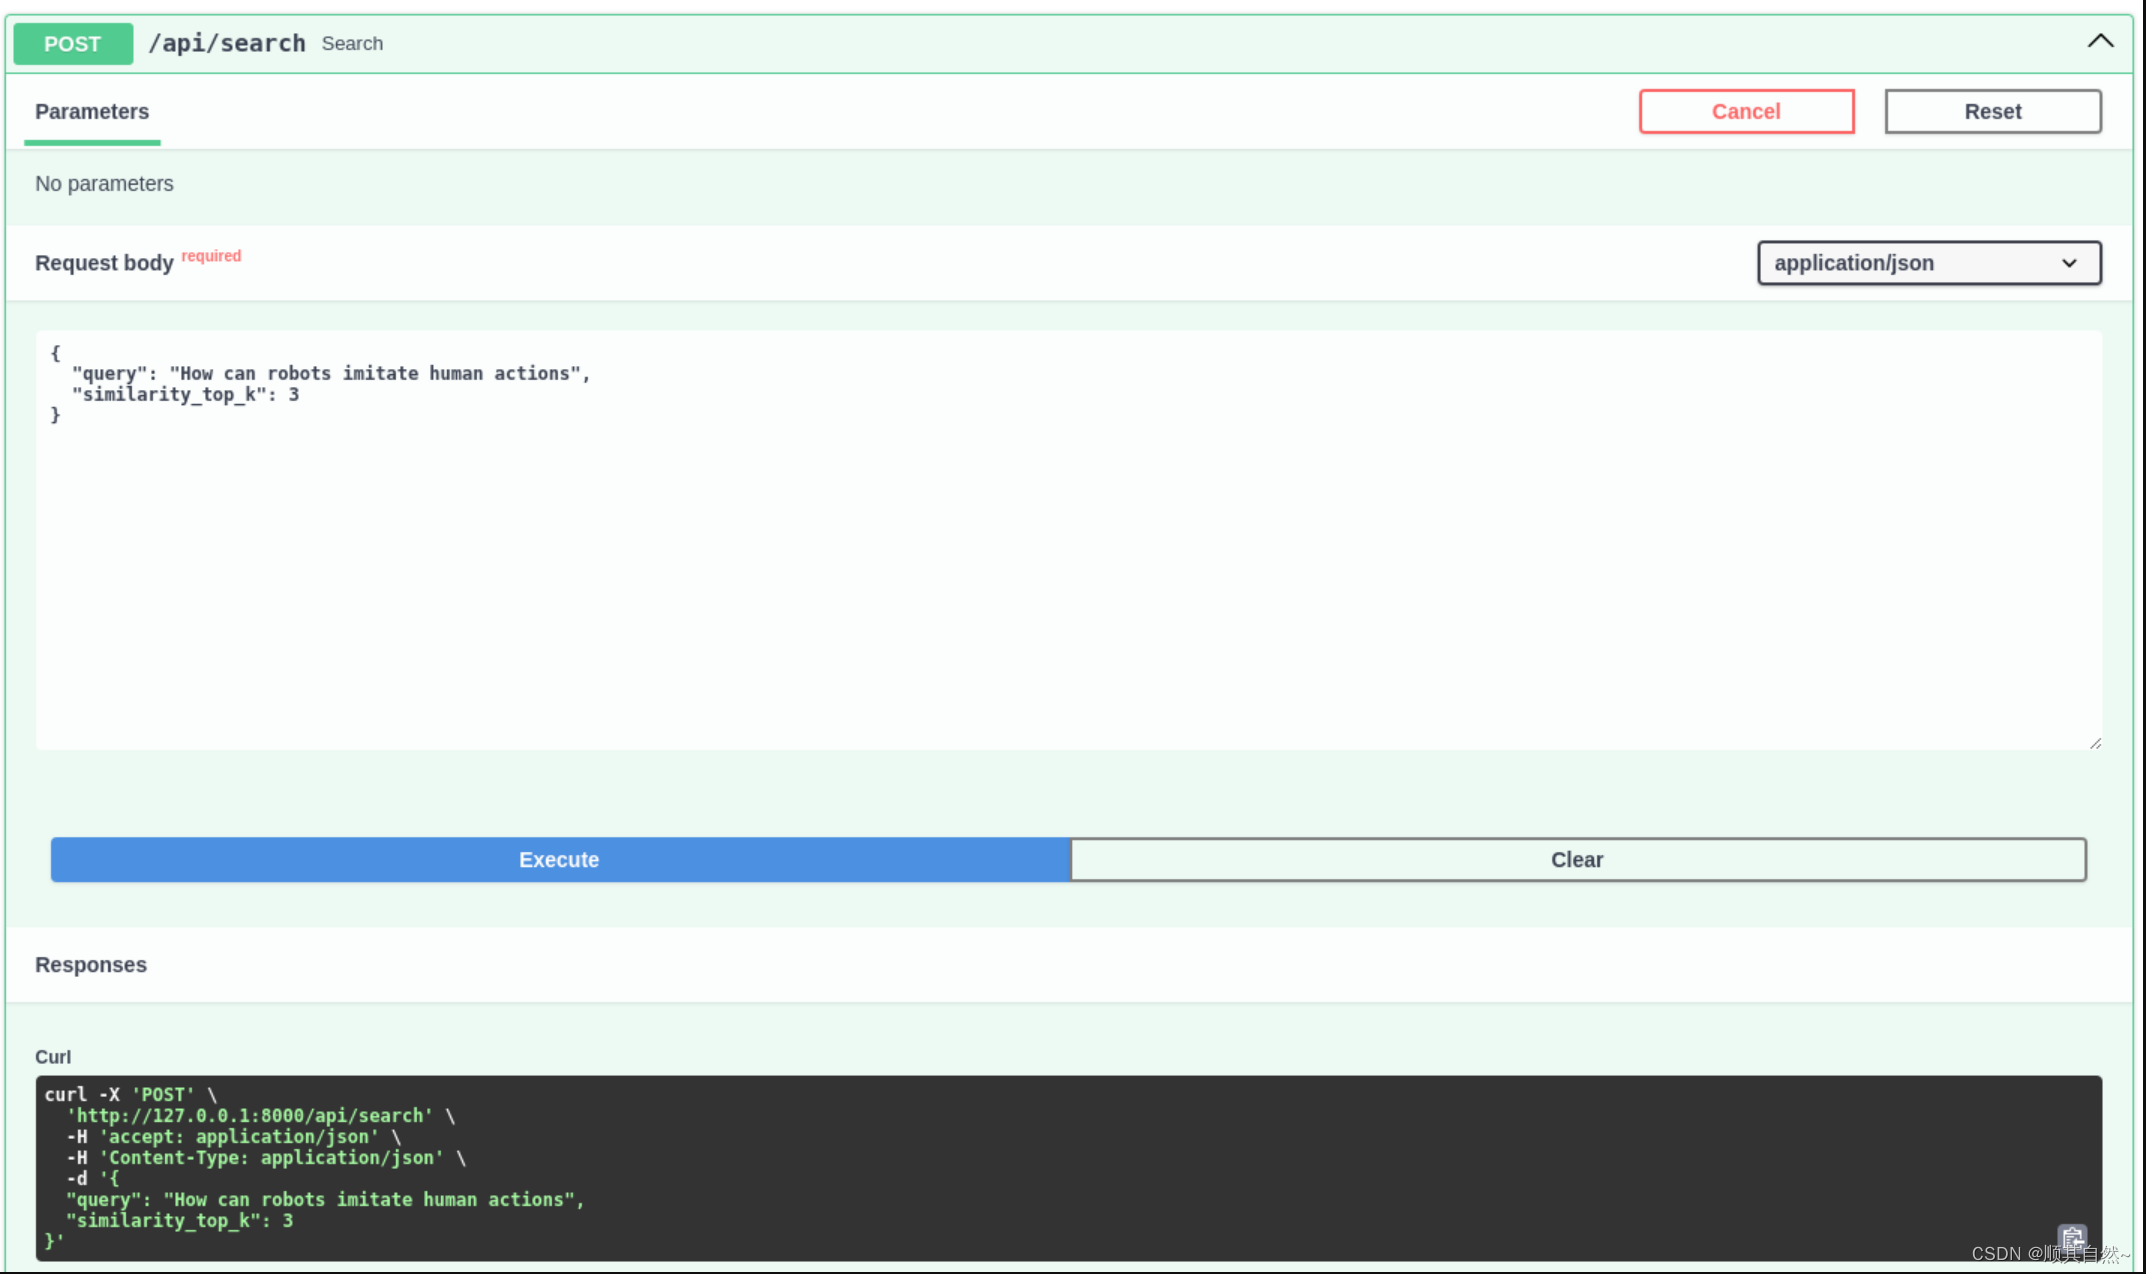Cancel the try-it-out mode
This screenshot has height=1274, width=2146.
(1746, 111)
